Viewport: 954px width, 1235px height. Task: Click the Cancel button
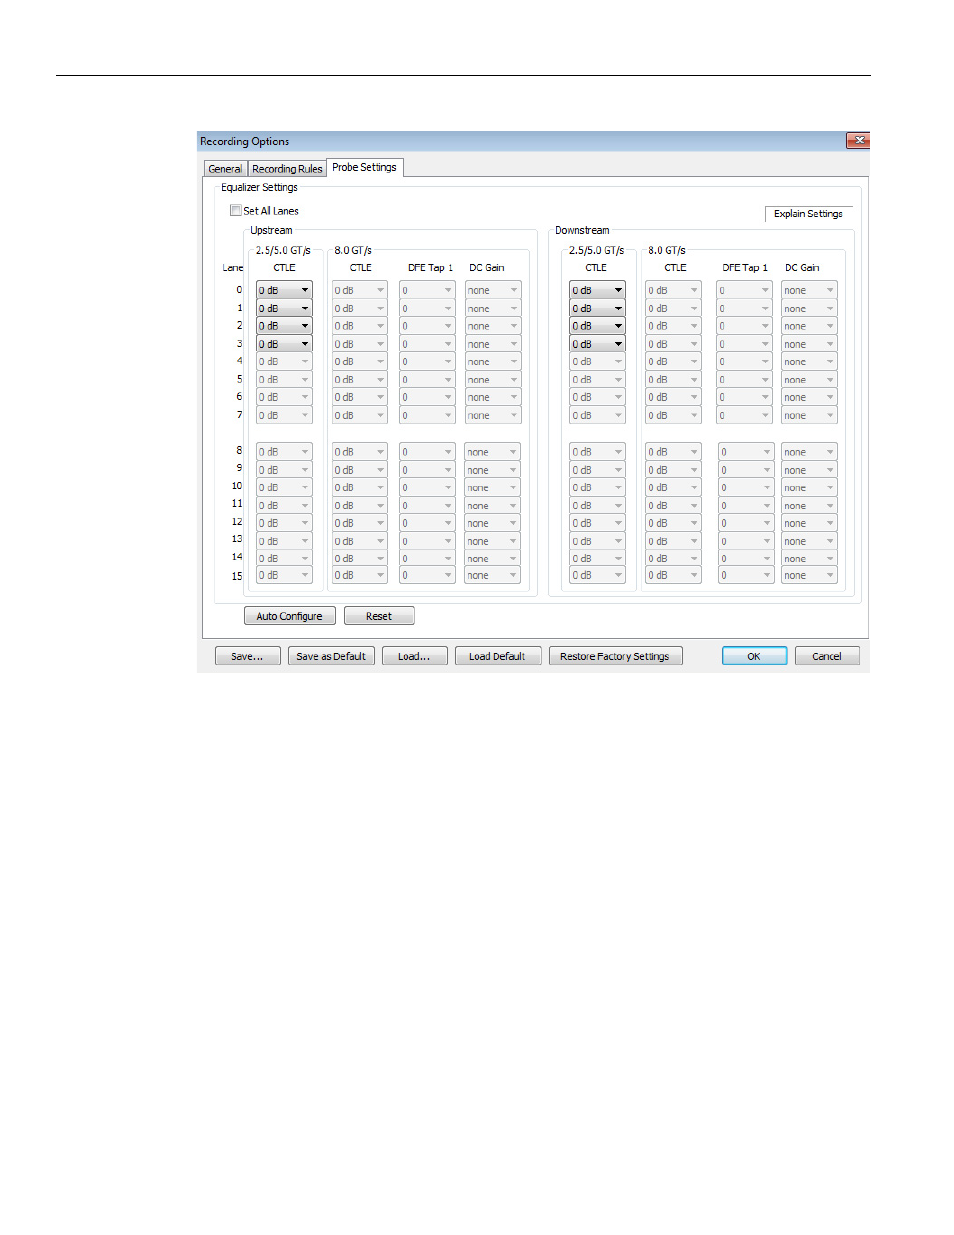coord(827,656)
